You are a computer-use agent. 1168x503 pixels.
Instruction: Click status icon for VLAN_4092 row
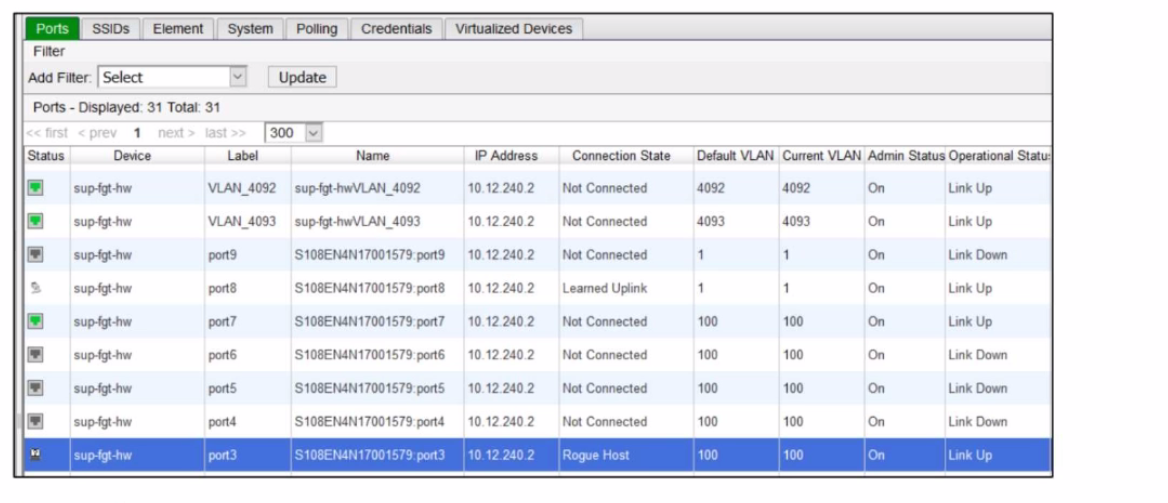pos(34,188)
